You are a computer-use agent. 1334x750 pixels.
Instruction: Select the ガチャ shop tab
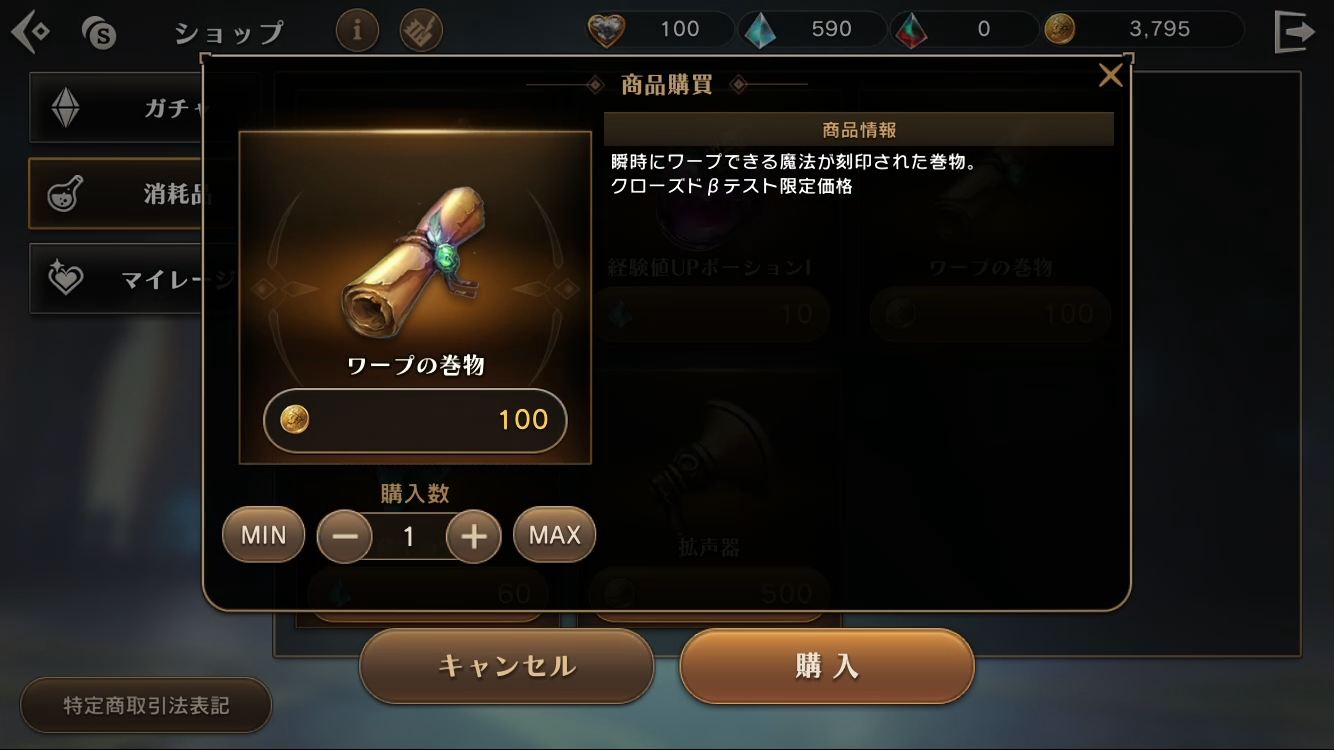click(x=117, y=108)
